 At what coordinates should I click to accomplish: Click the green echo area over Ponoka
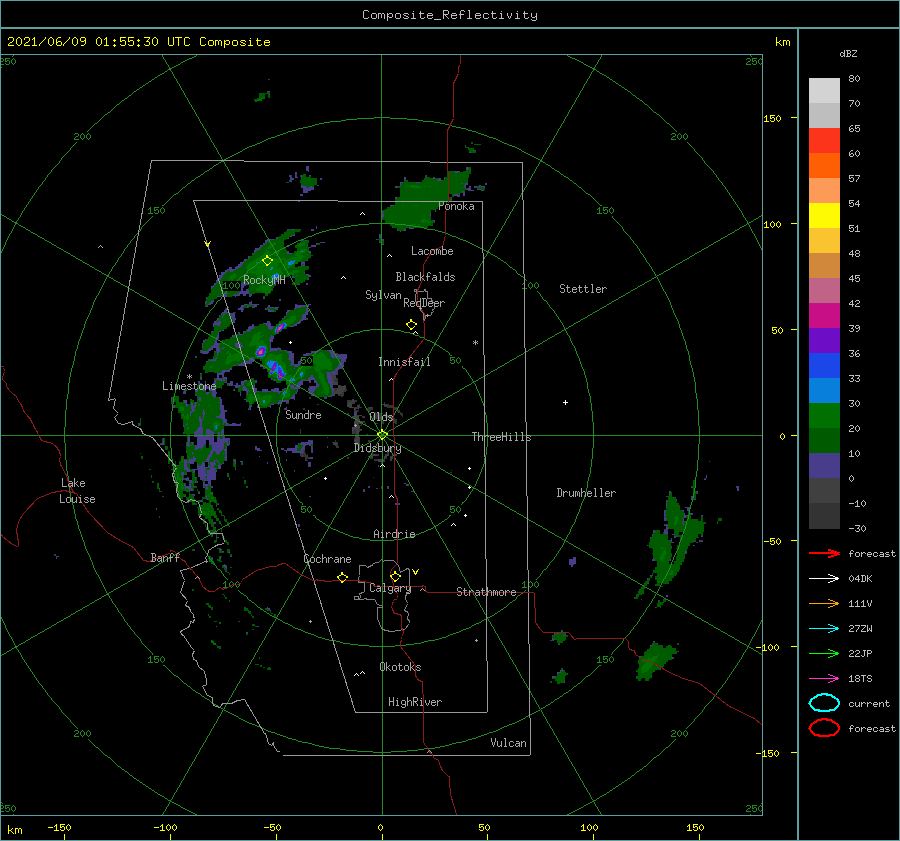428,198
